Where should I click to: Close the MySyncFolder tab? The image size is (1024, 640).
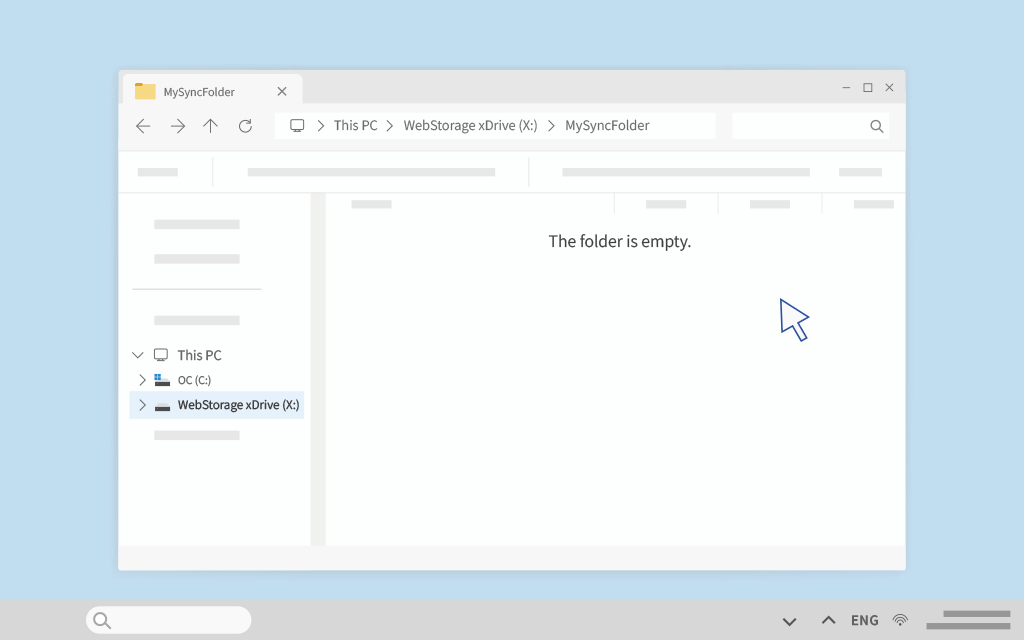point(281,91)
